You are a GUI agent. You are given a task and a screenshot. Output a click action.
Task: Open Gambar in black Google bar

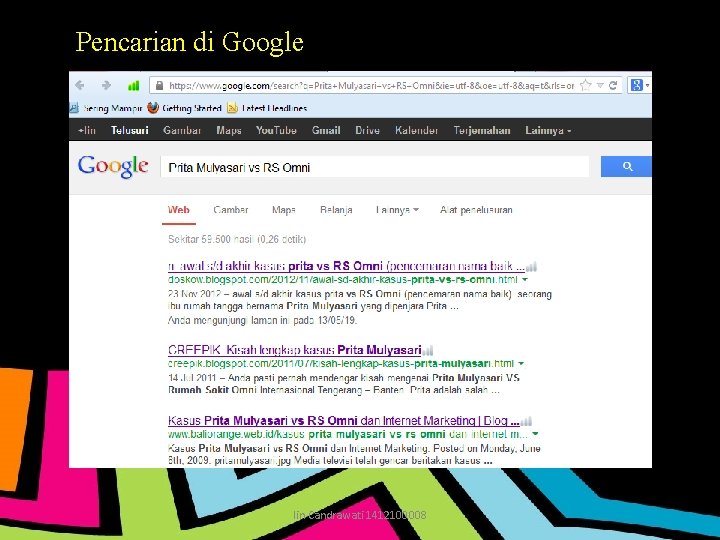pos(182,130)
